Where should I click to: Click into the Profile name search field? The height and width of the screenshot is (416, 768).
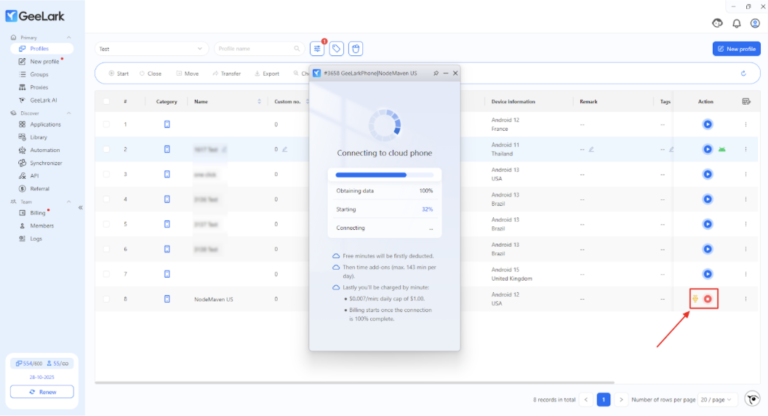pyautogui.click(x=254, y=48)
